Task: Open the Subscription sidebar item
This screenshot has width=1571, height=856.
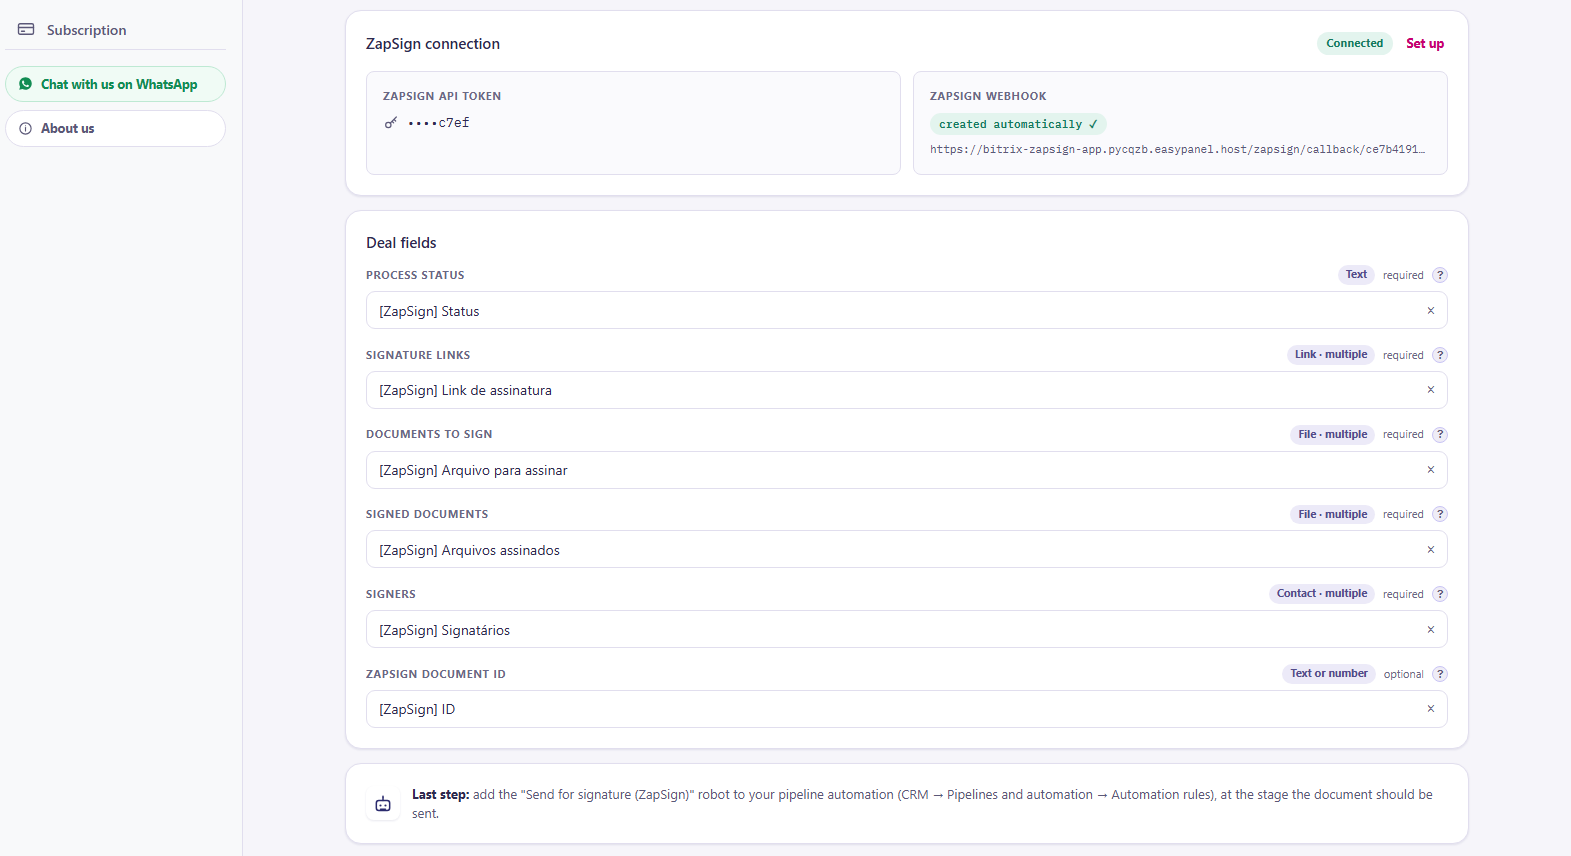Action: 116,30
